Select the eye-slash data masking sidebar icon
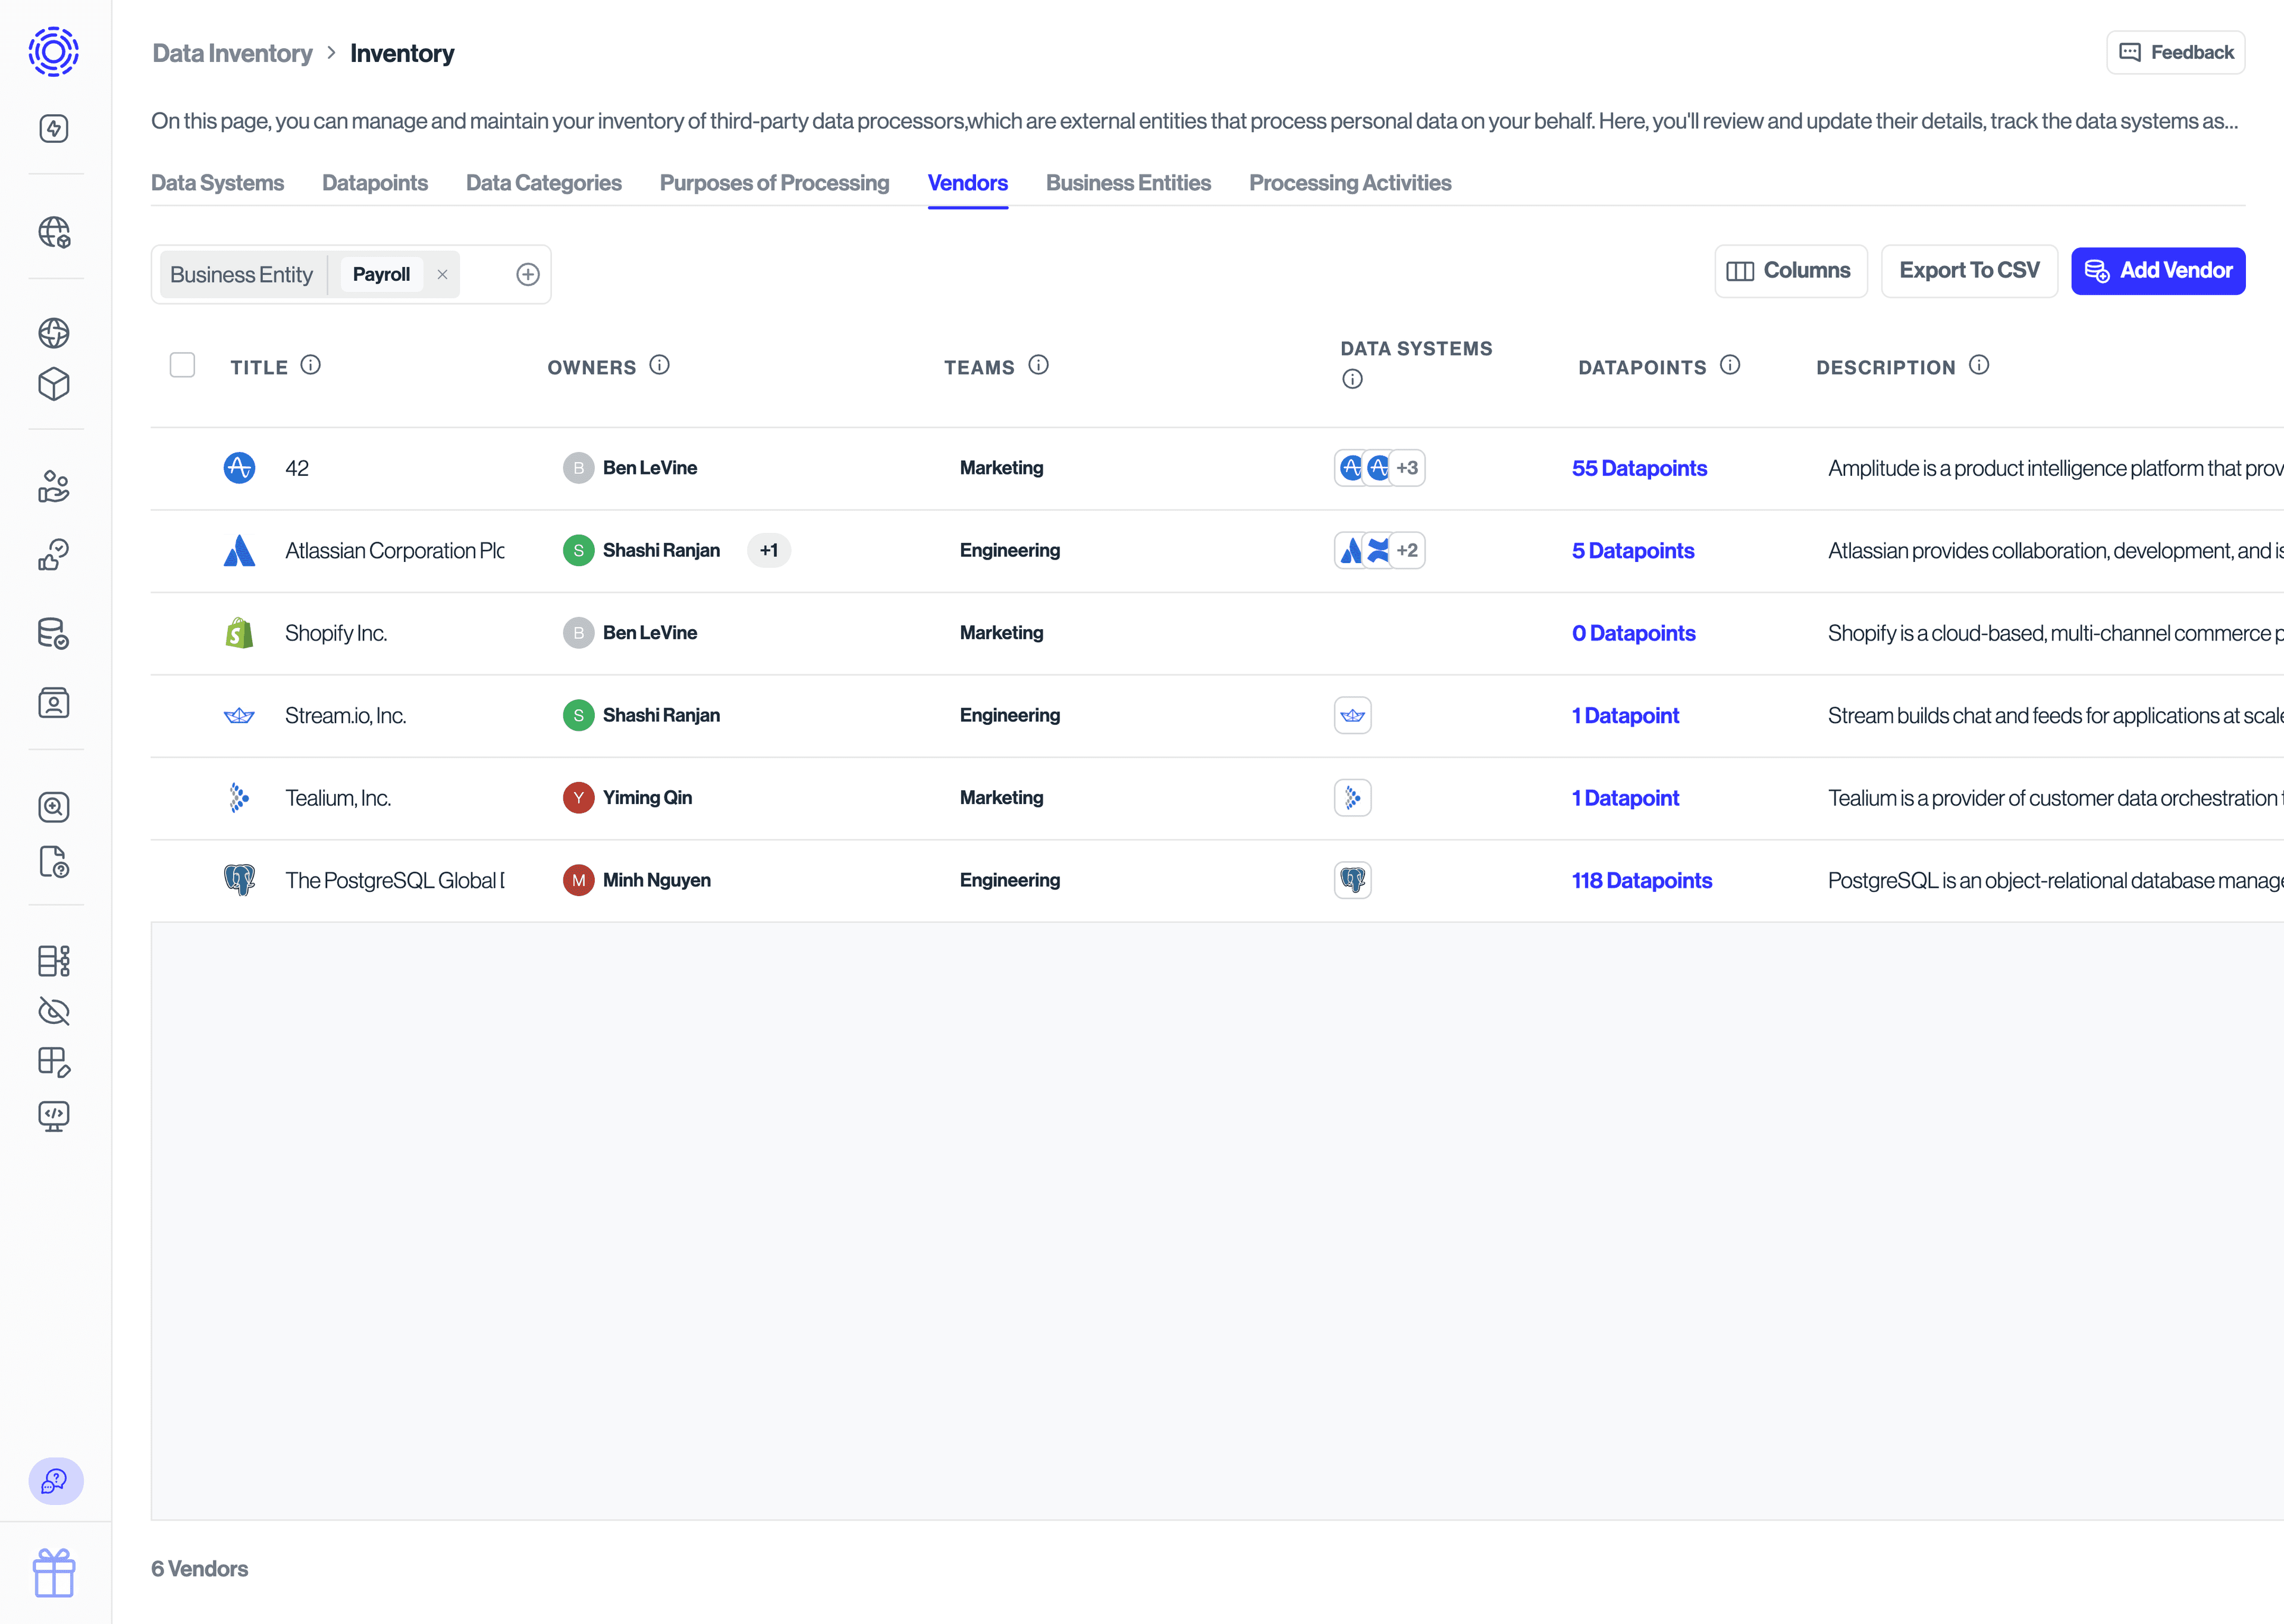Viewport: 2284px width, 1624px height. 54,1011
